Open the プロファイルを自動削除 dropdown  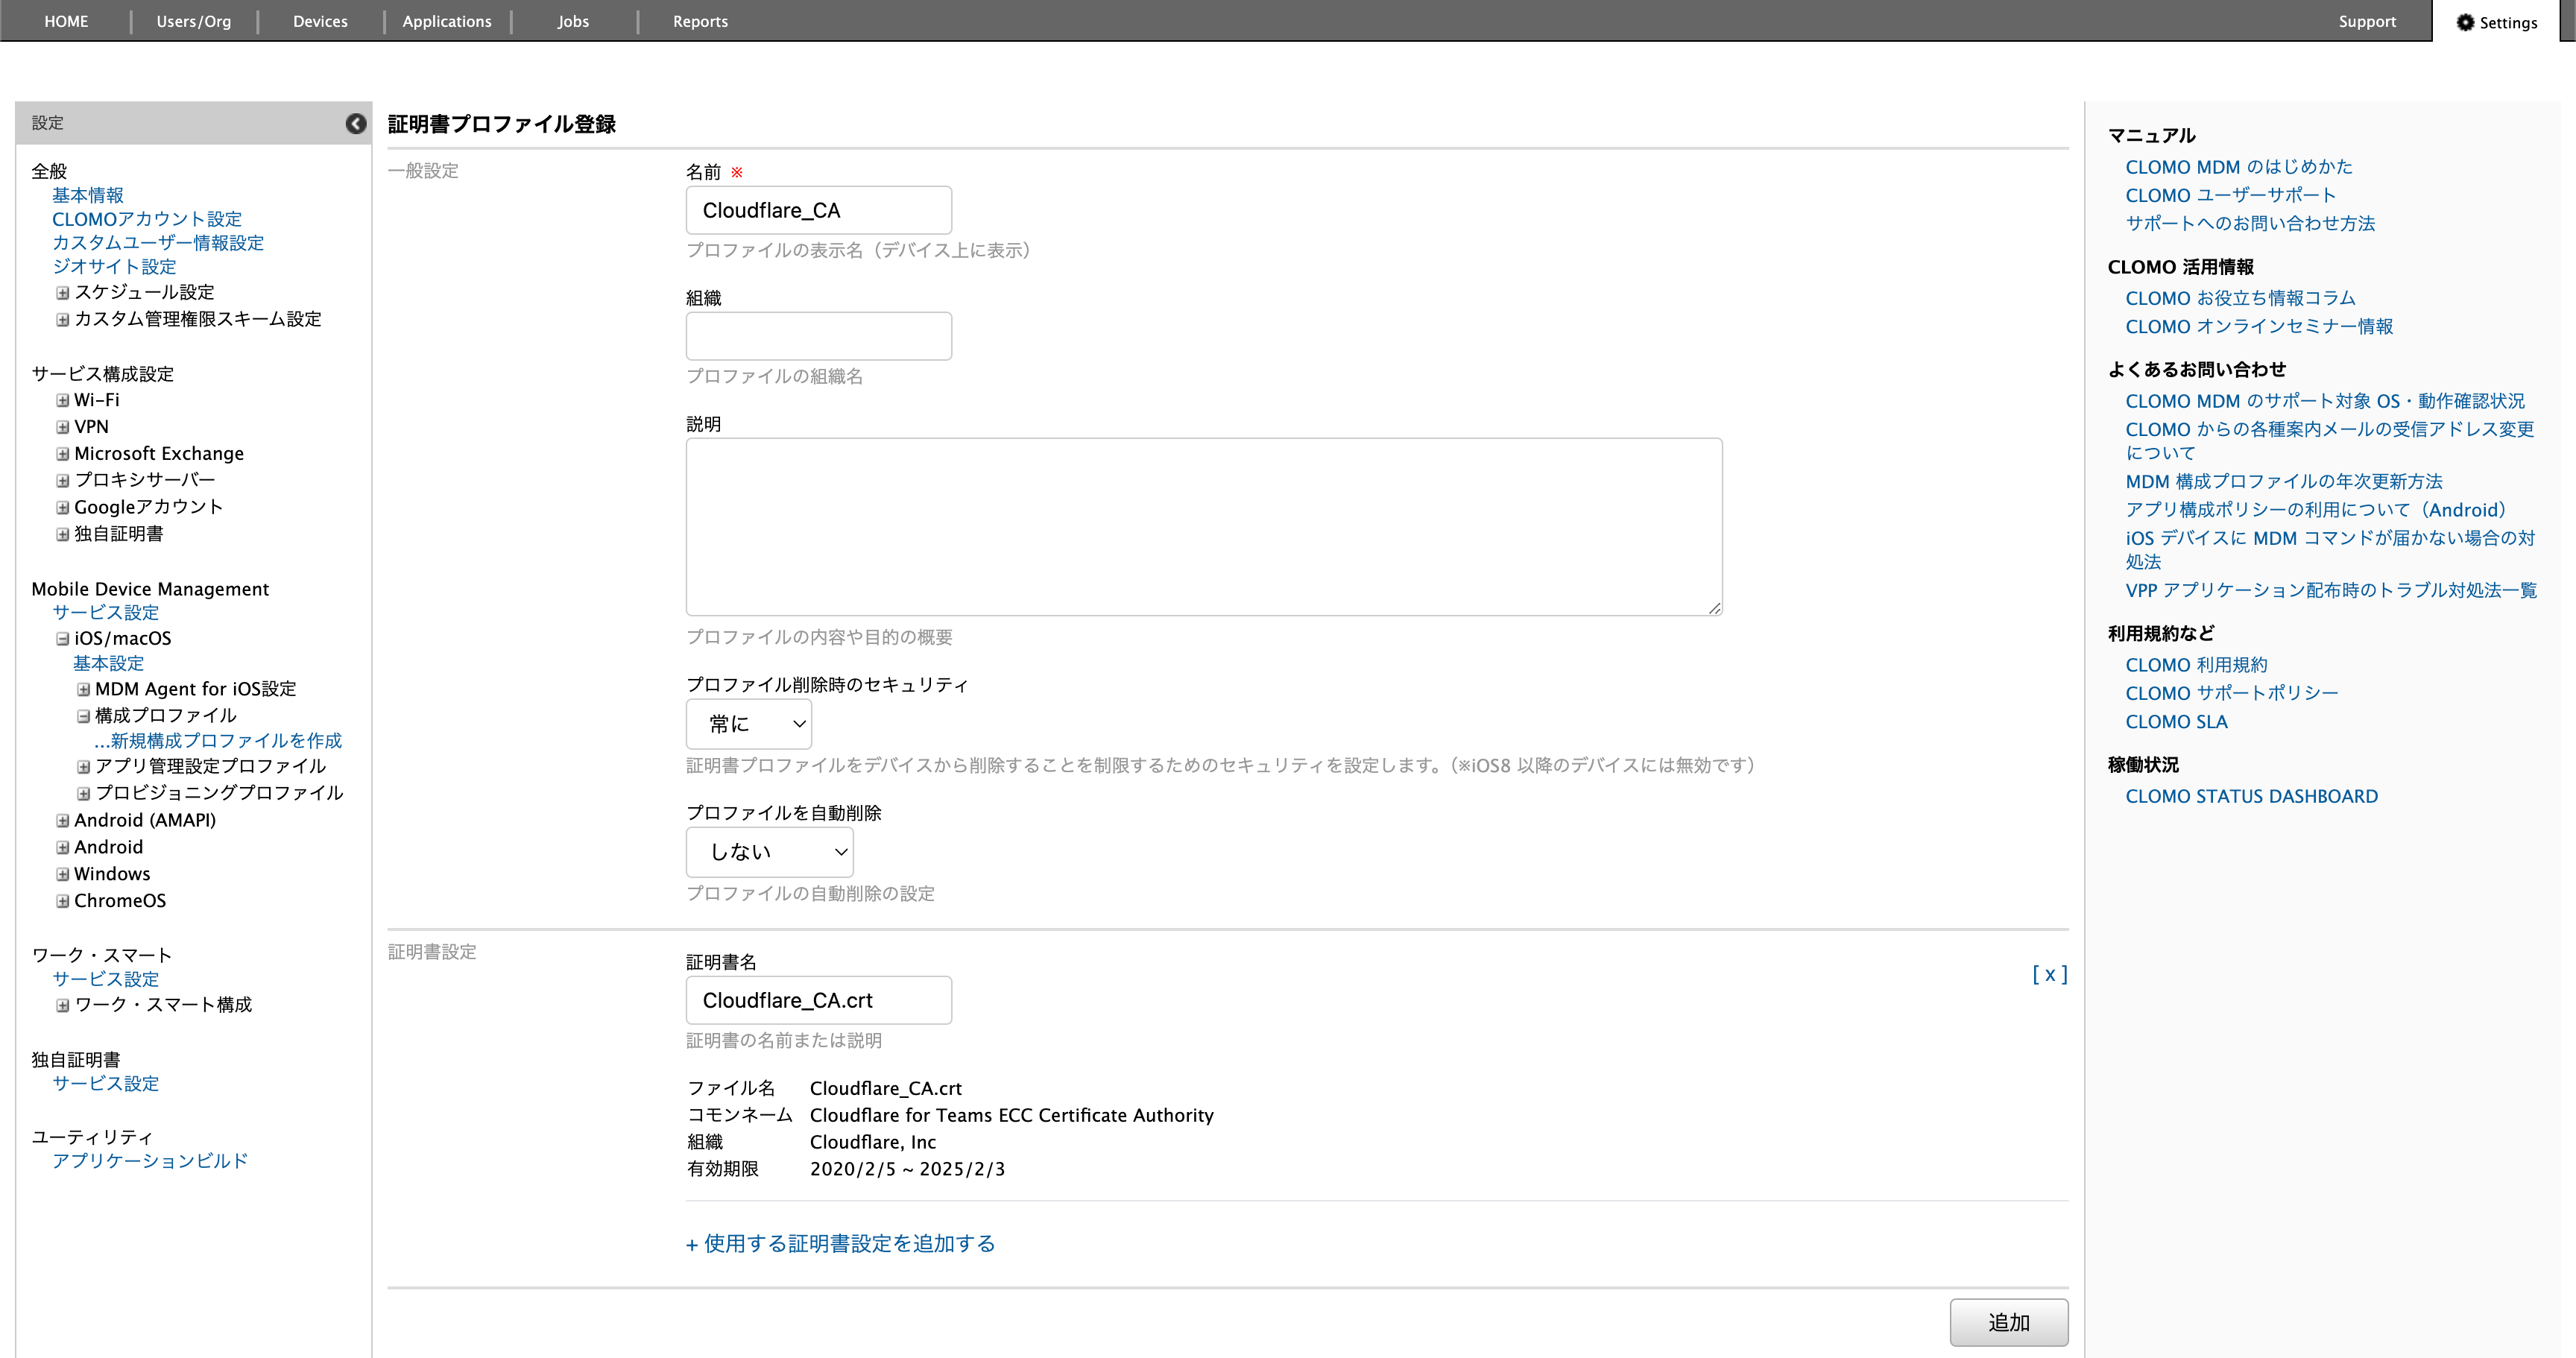coord(769,852)
